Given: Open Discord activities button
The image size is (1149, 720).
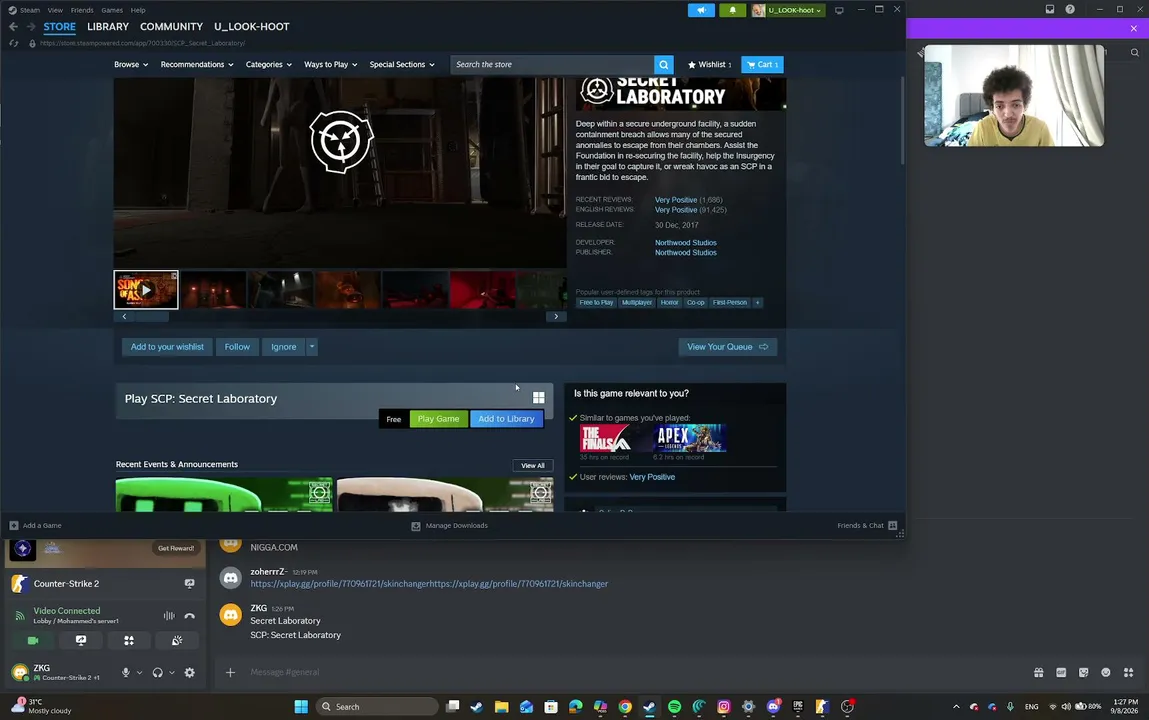Looking at the screenshot, I should pos(129,641).
